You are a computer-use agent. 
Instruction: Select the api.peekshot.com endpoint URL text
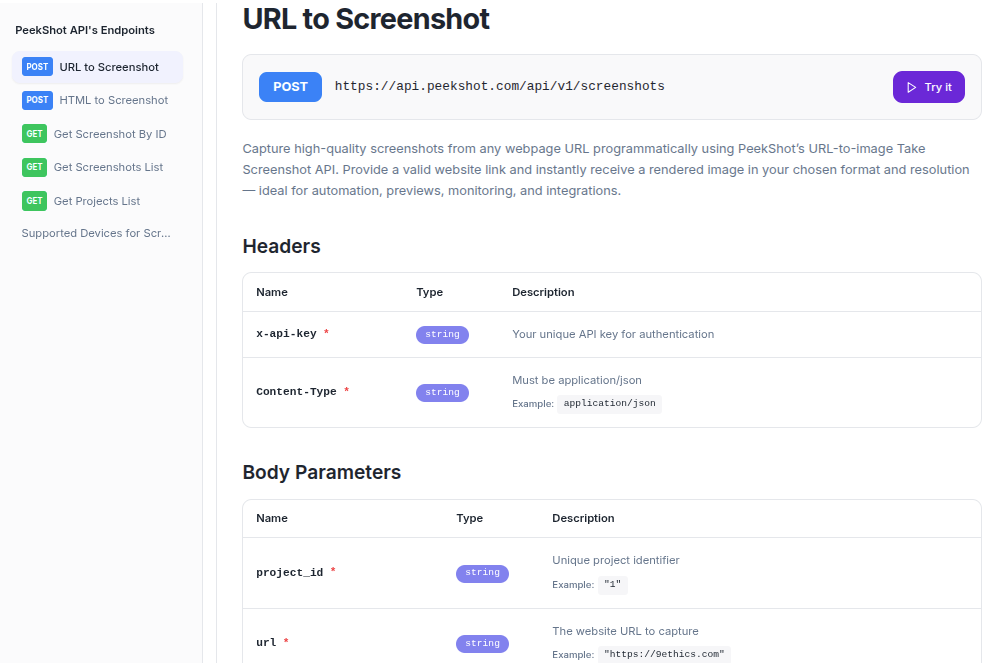pos(499,87)
